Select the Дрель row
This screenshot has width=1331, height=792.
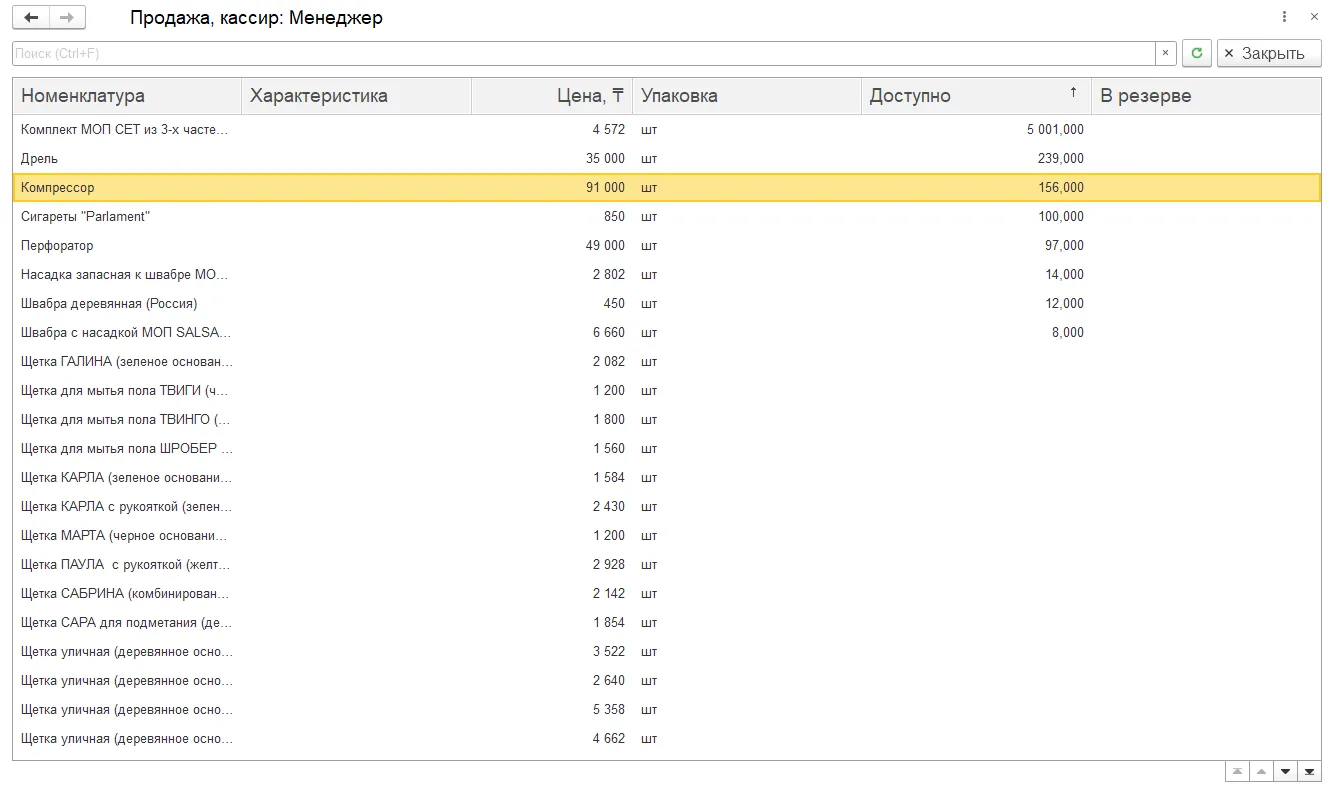[x=666, y=158]
